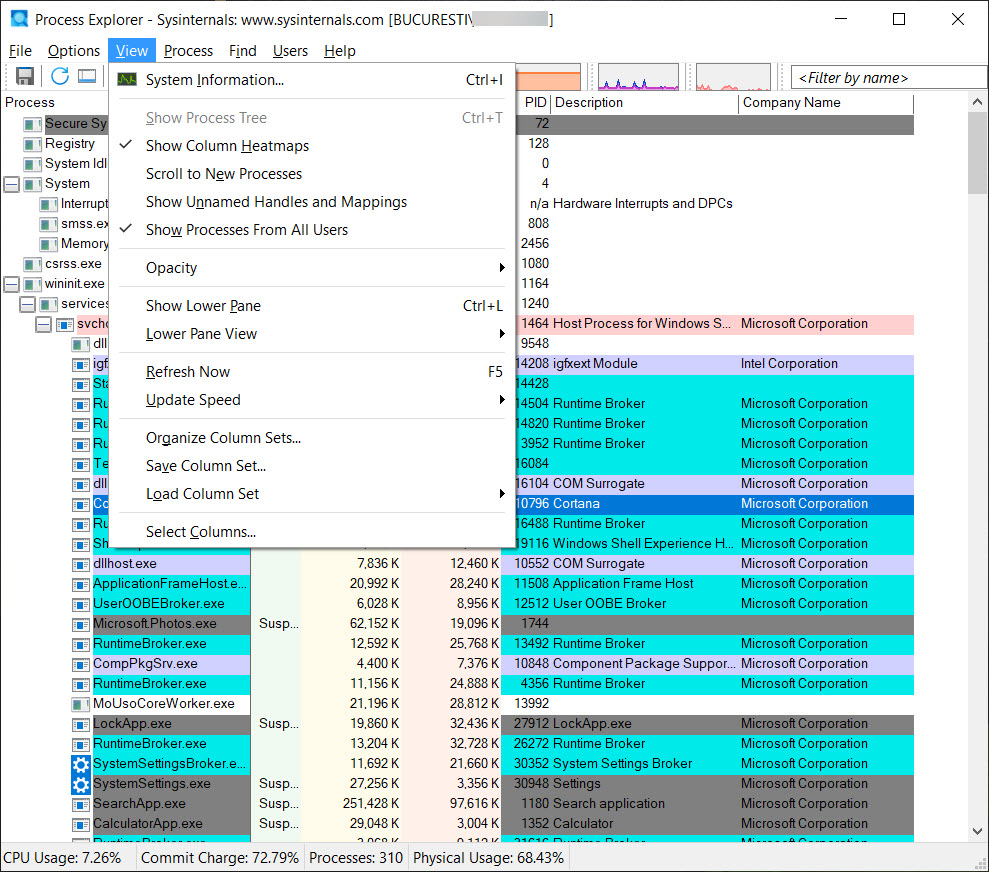
Task: Sort by the PID column header
Action: tap(534, 102)
